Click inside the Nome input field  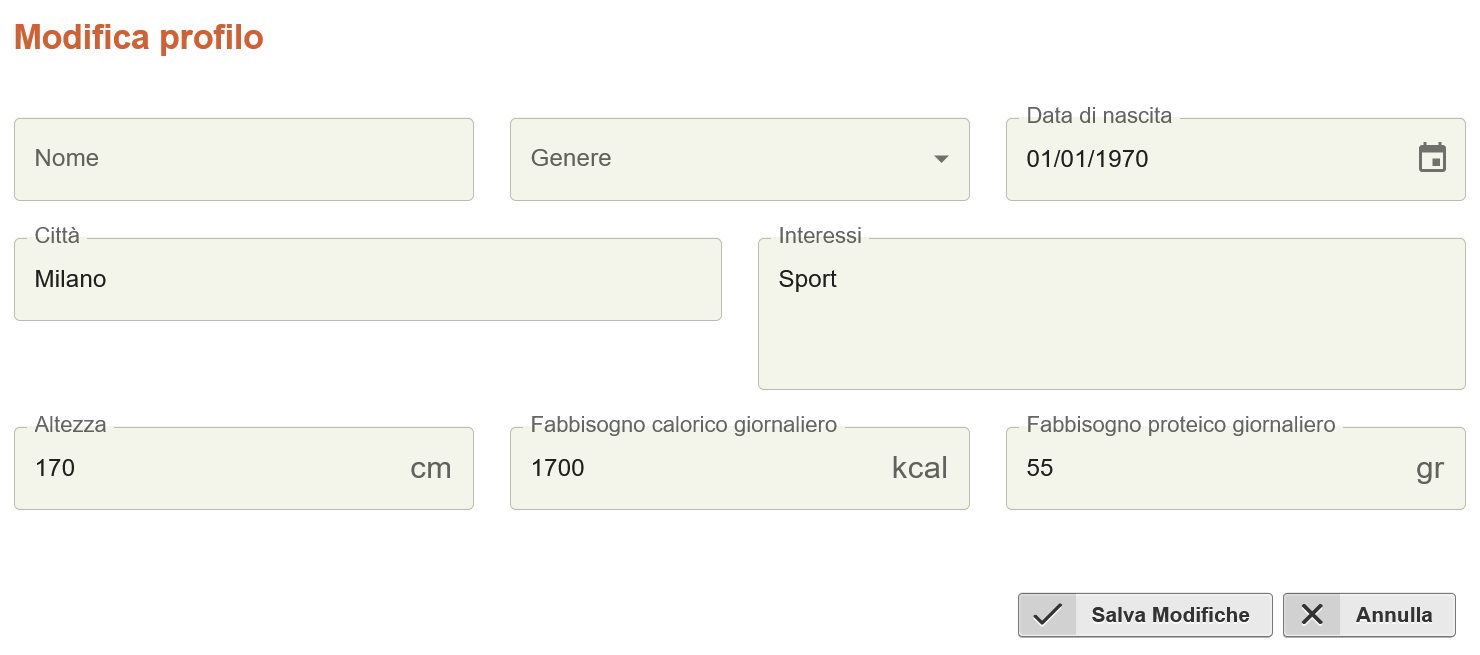click(244, 158)
